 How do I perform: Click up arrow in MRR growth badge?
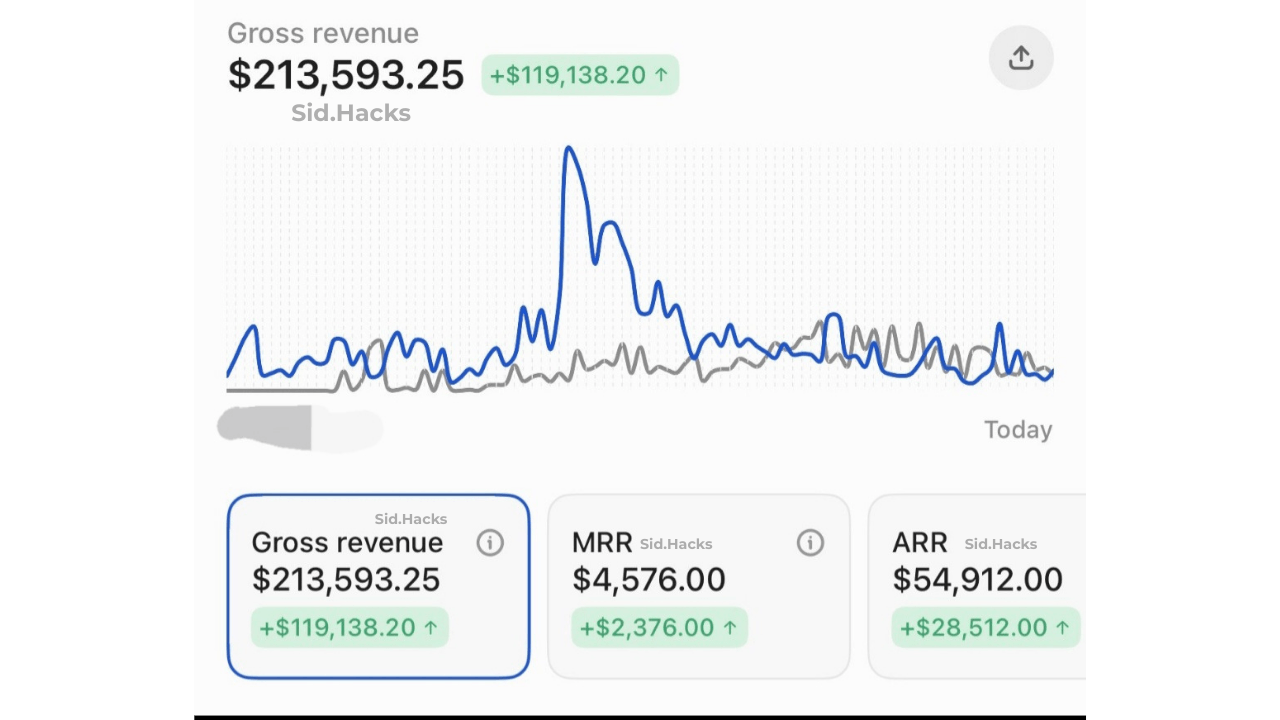point(730,628)
